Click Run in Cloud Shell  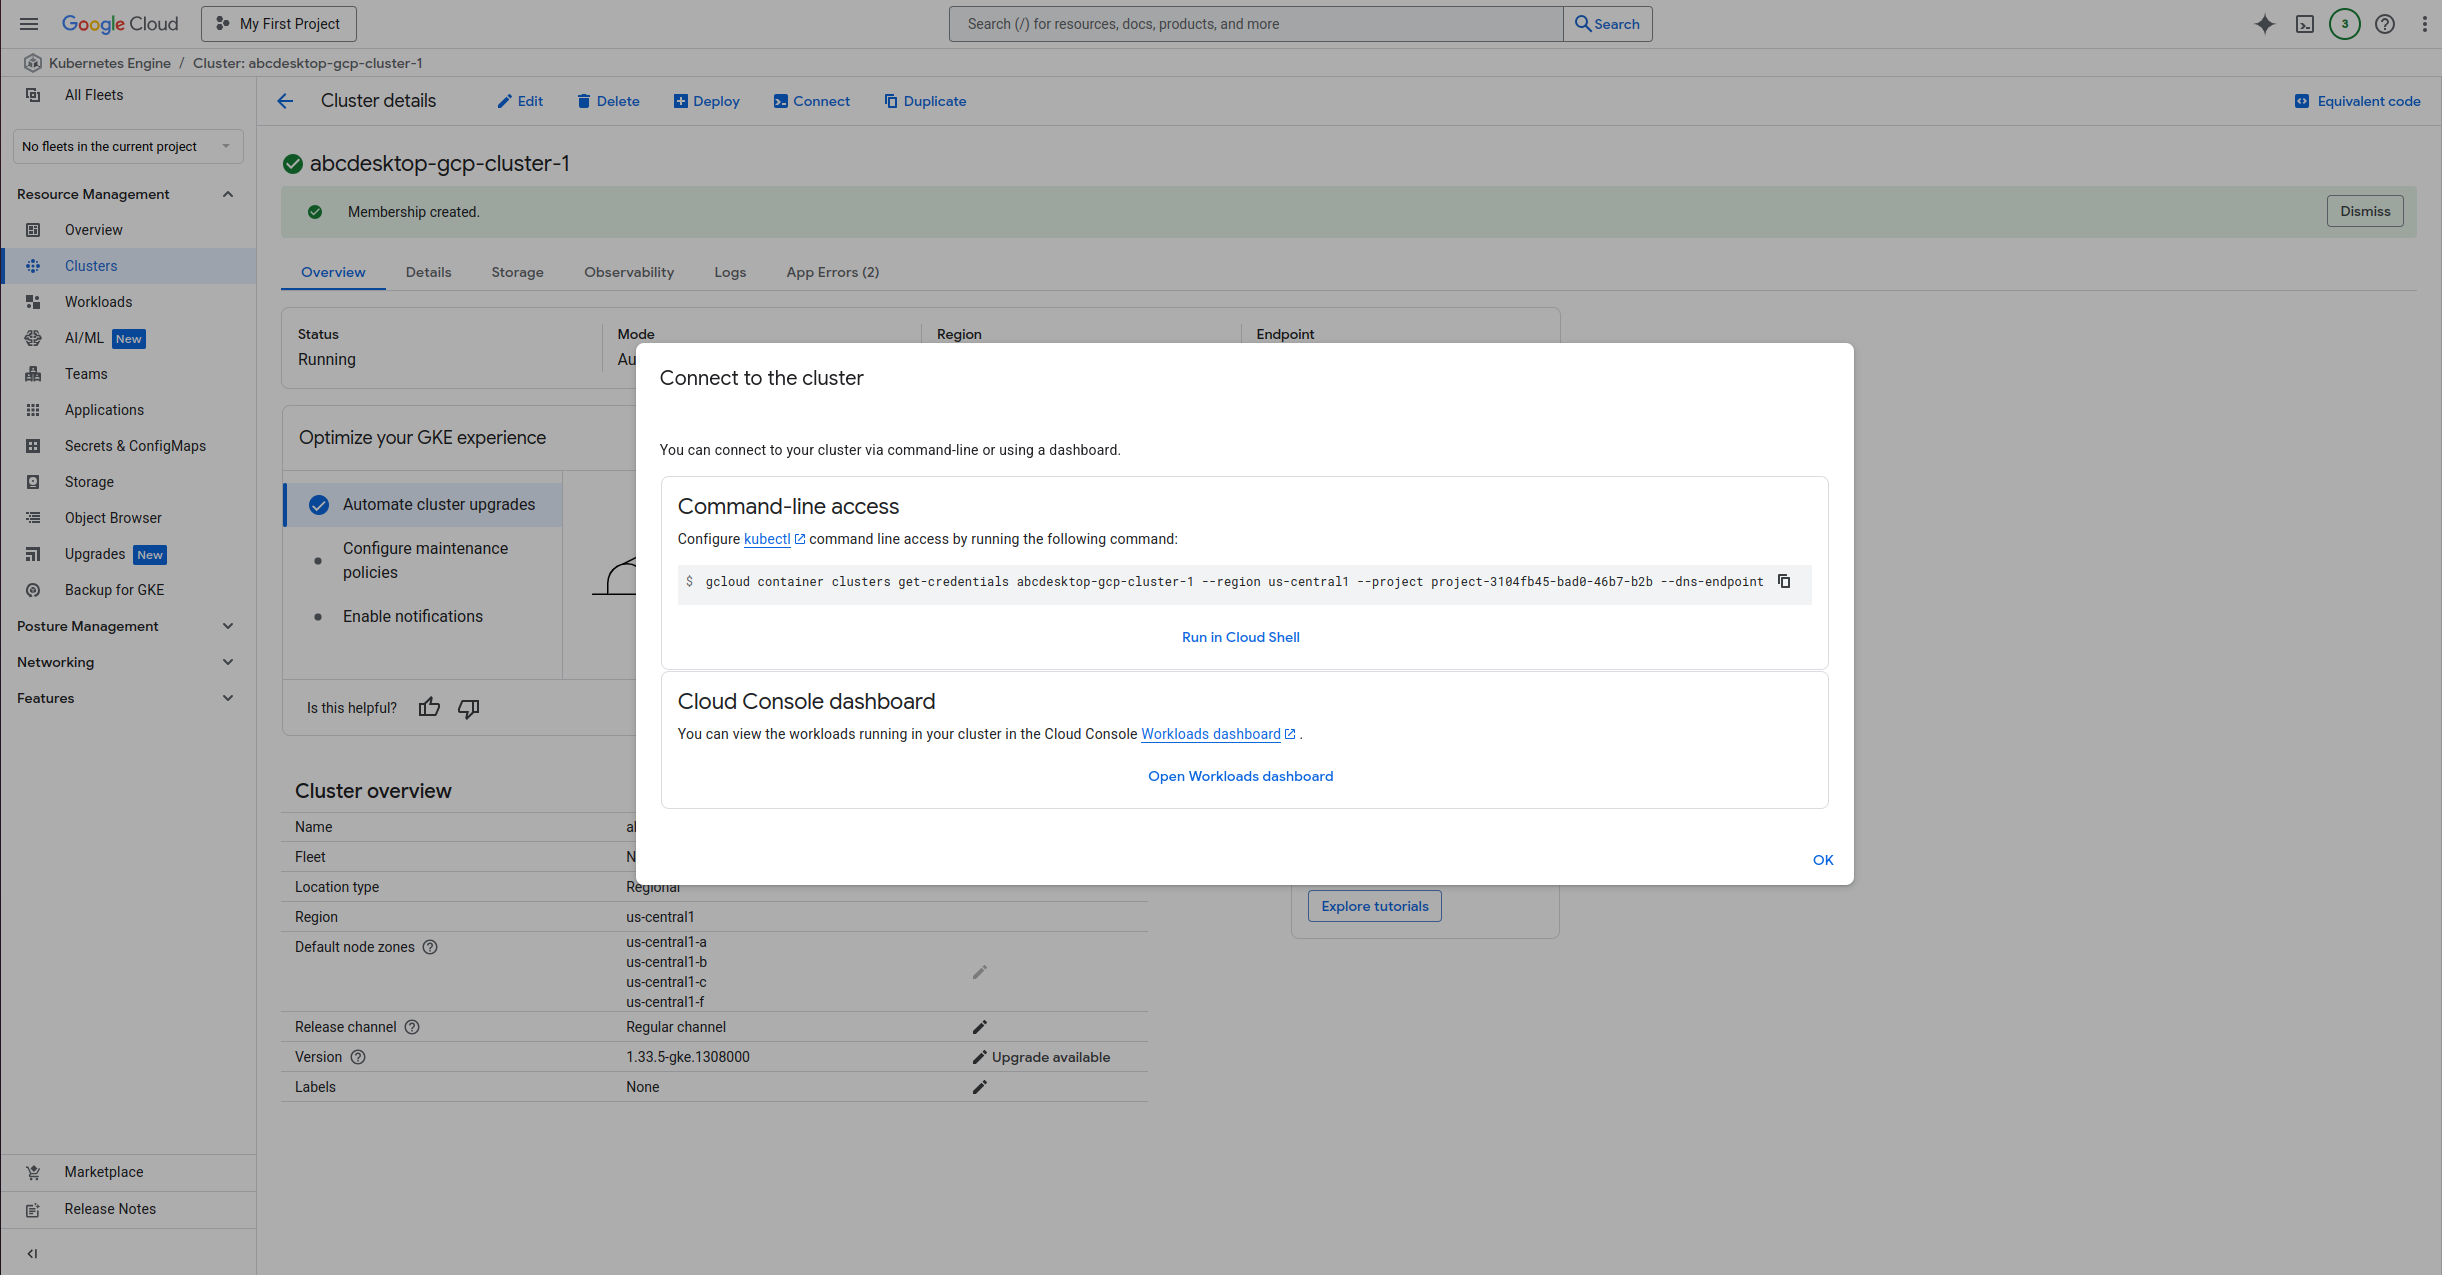pos(1240,637)
